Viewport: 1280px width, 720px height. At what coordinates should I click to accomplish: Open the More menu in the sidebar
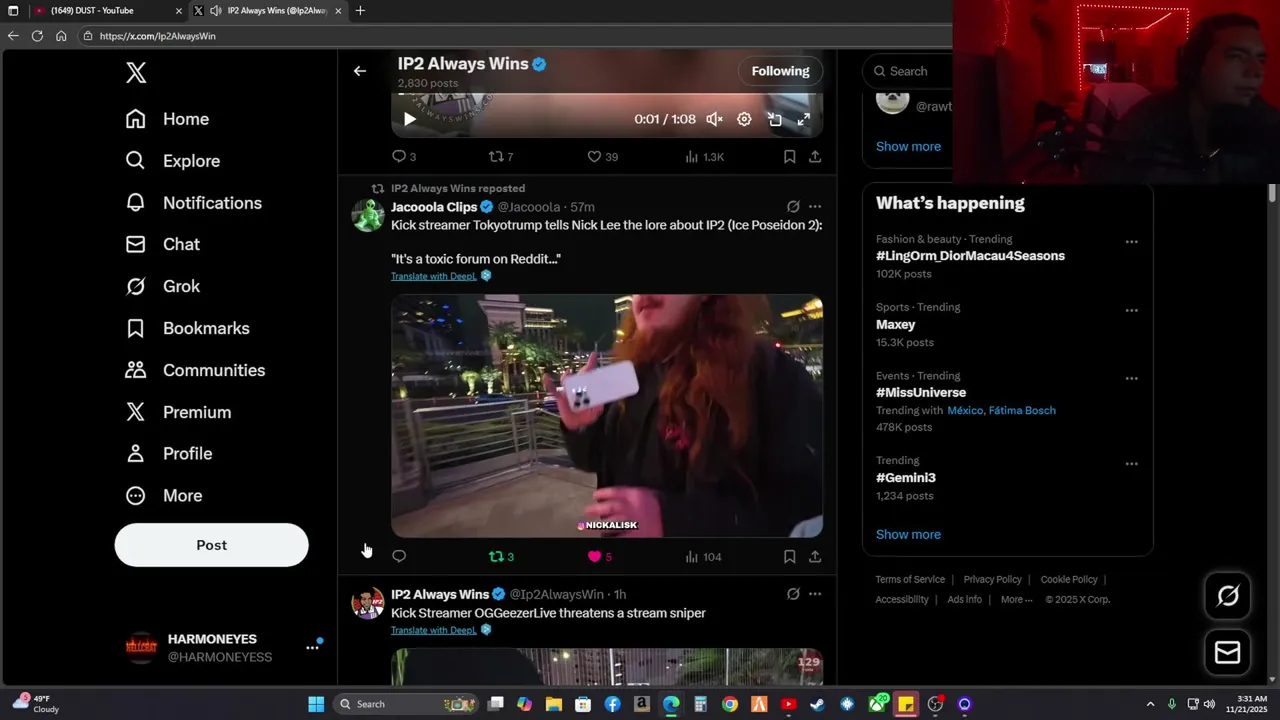(163, 496)
